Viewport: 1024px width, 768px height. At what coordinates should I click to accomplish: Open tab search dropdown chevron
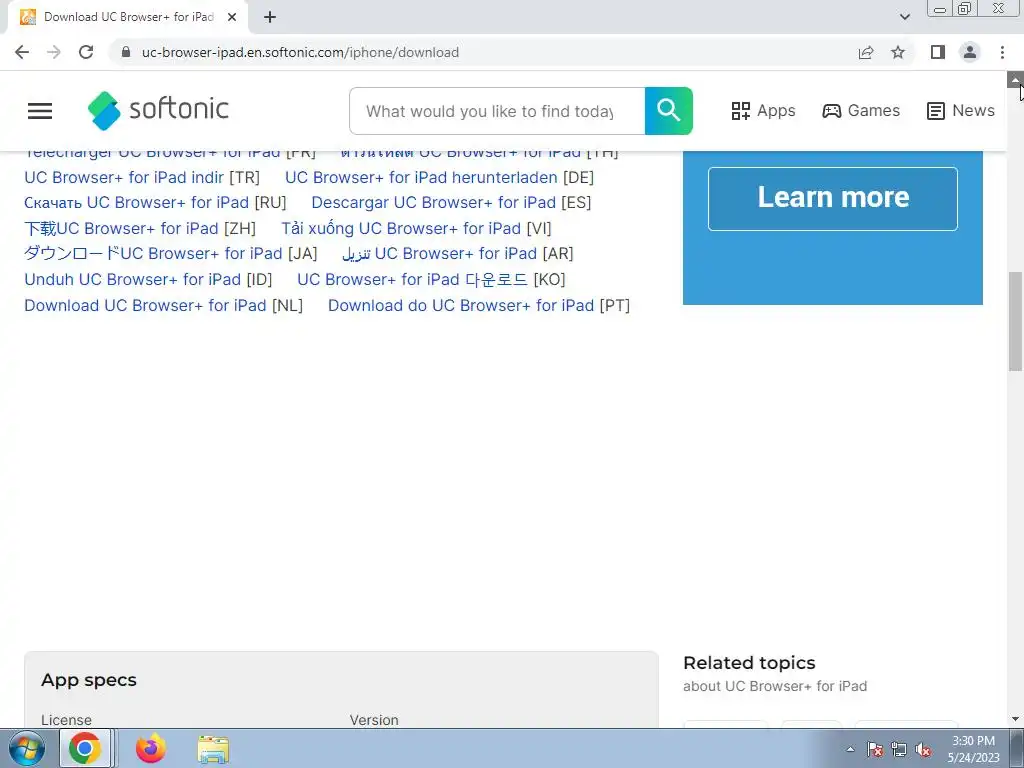pyautogui.click(x=904, y=17)
